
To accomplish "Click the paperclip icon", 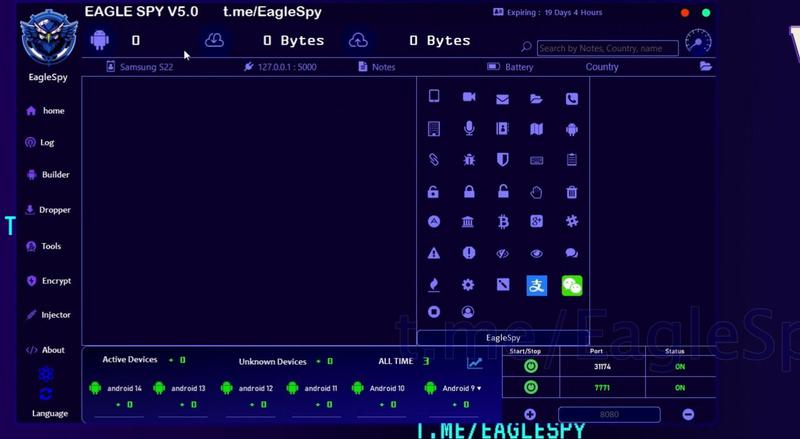I will [x=434, y=160].
